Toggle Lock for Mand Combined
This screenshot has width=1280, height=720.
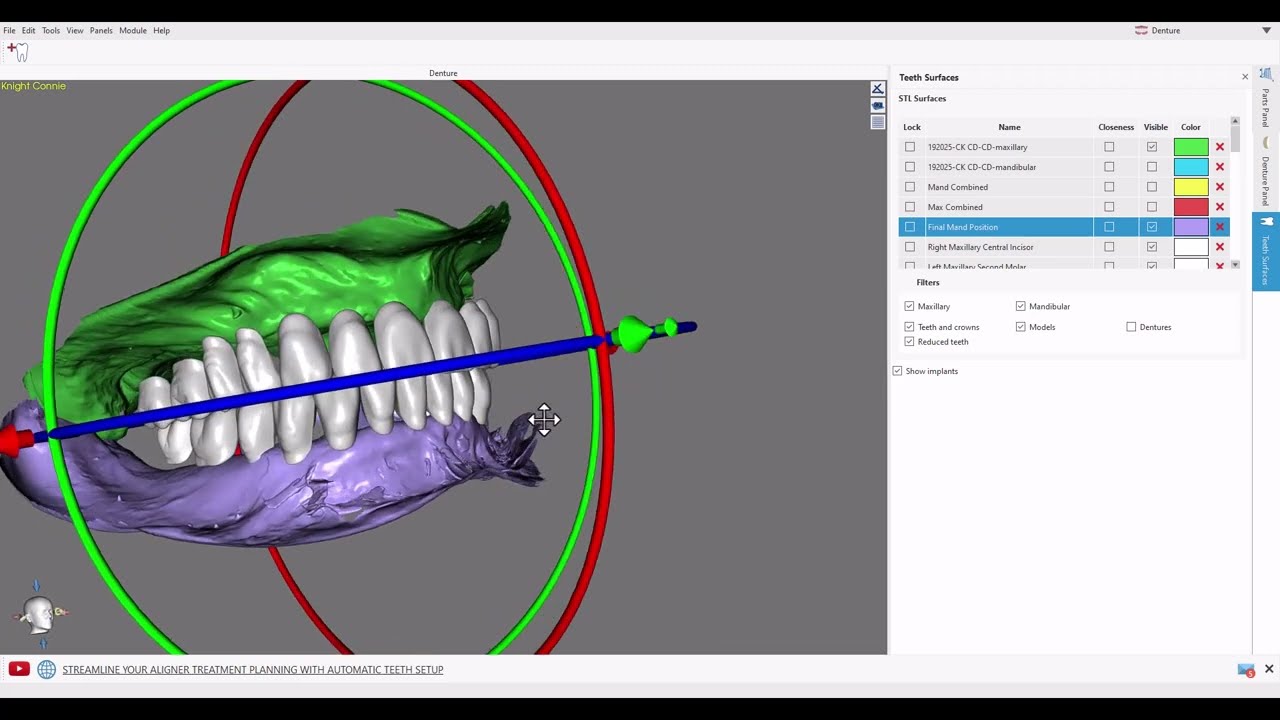pos(910,187)
